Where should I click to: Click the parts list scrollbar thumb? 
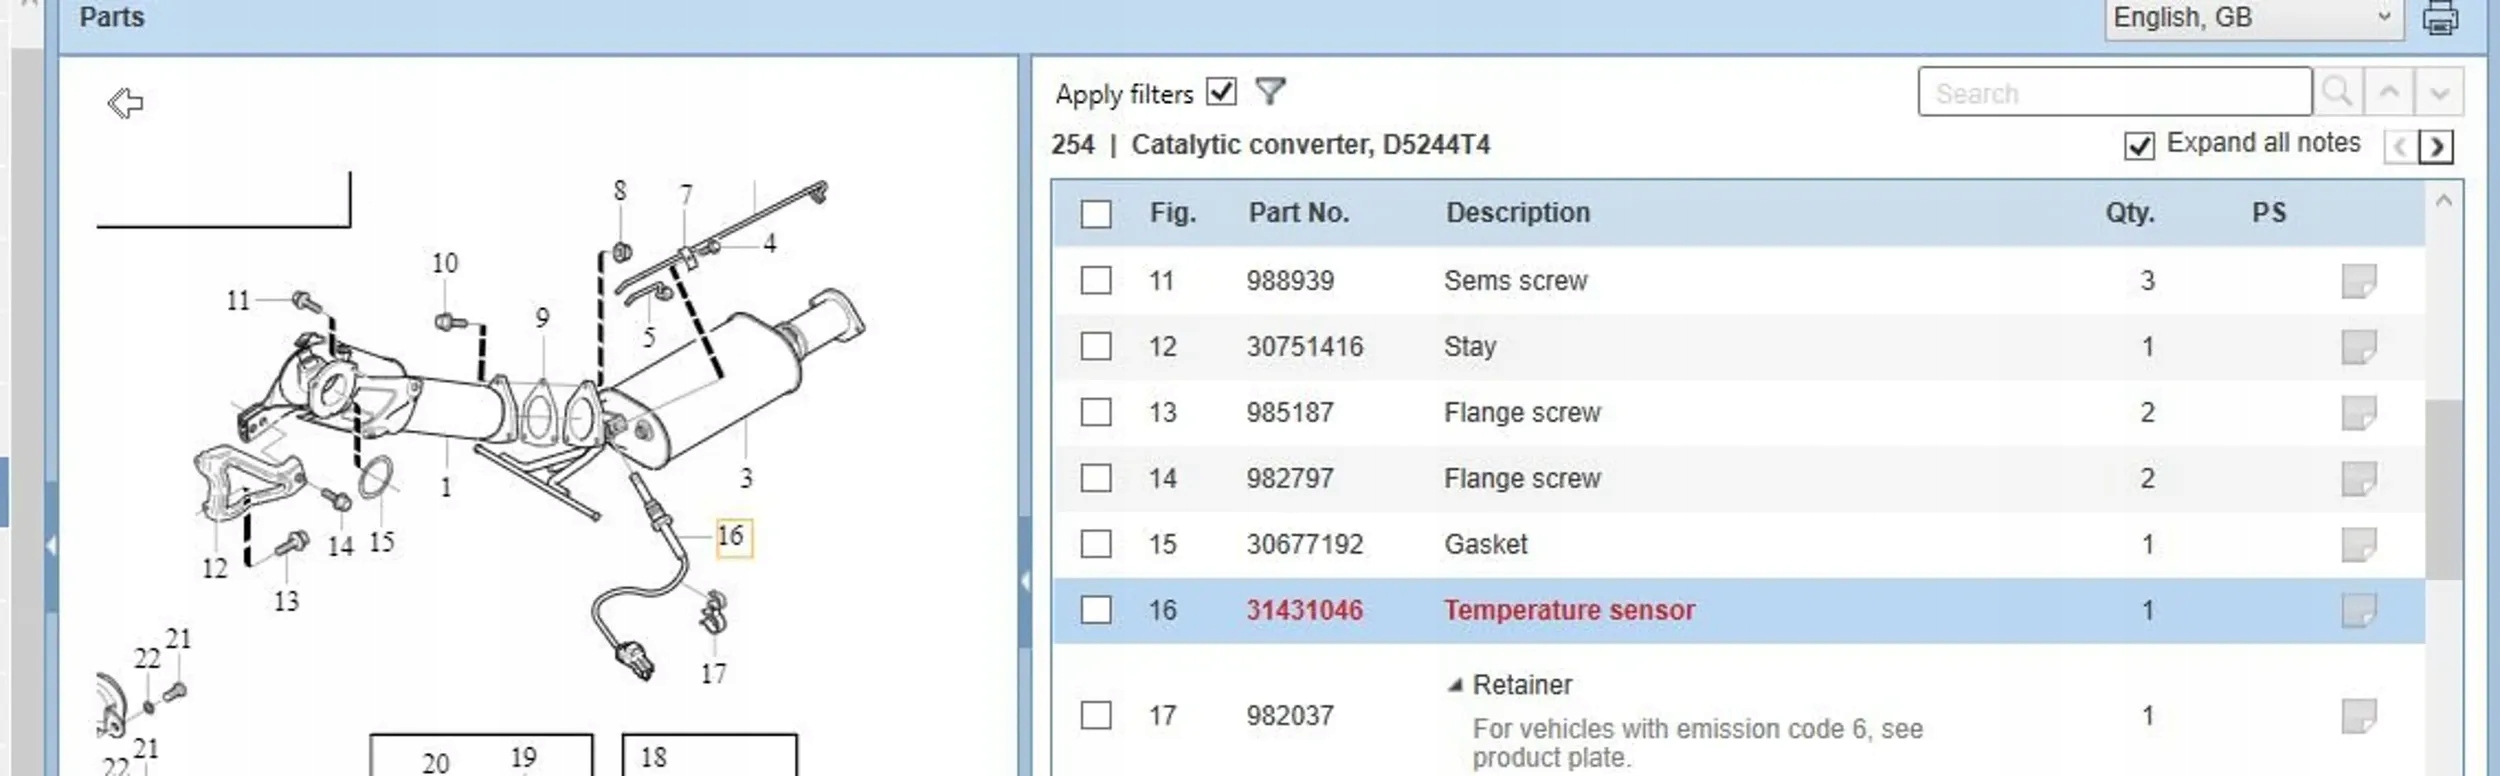pos(2444,489)
